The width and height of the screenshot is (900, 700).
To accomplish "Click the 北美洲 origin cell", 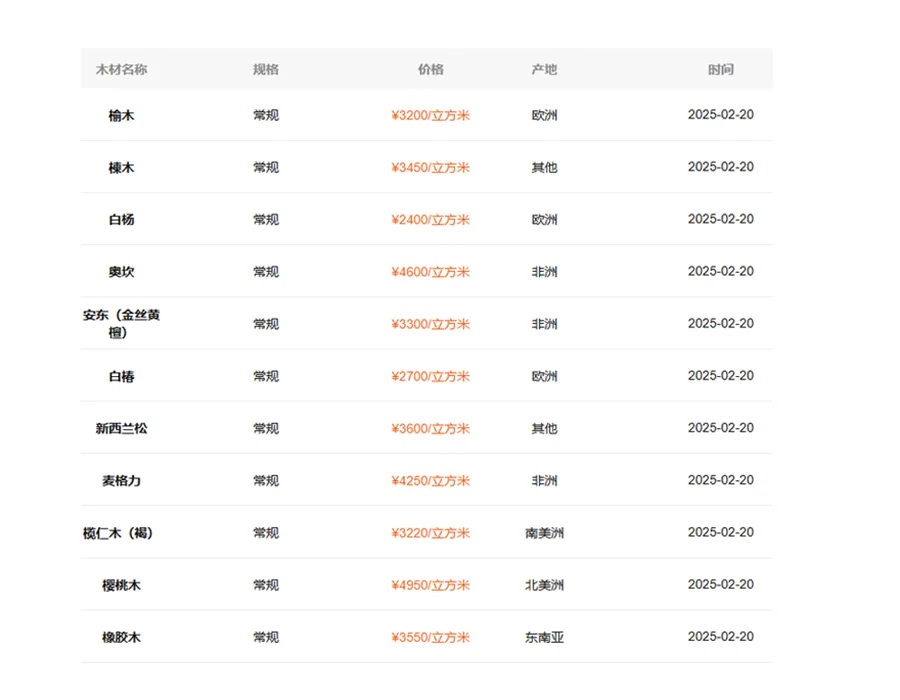I will click(544, 585).
